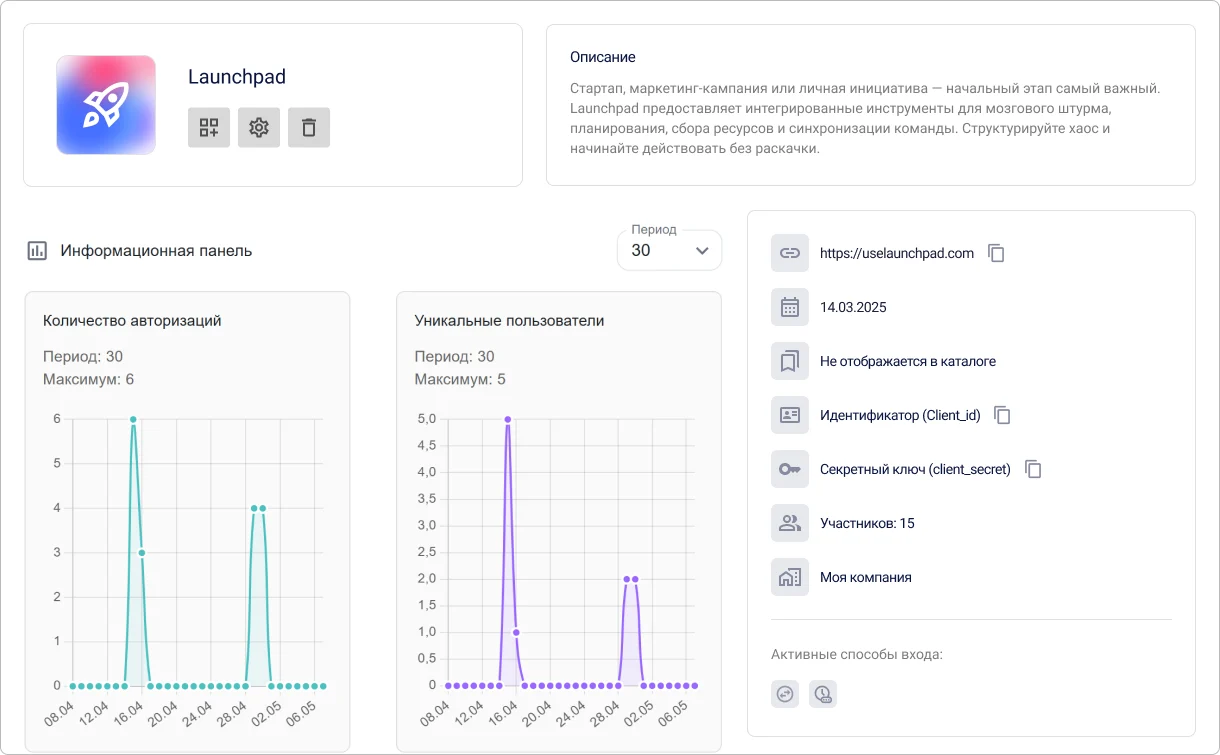Click the calendar icon next to 14.03.2025
Viewport: 1220px width, 755px height.
click(790, 307)
